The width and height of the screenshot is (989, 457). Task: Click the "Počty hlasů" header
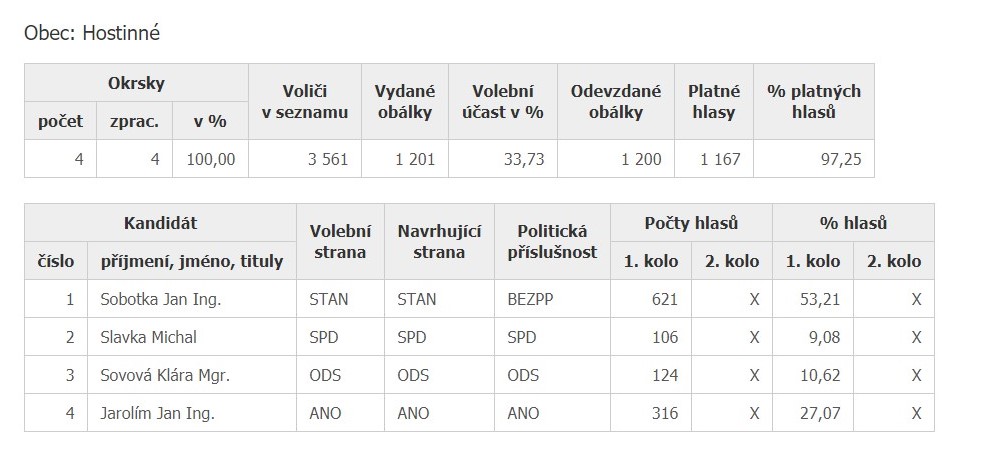coord(691,223)
